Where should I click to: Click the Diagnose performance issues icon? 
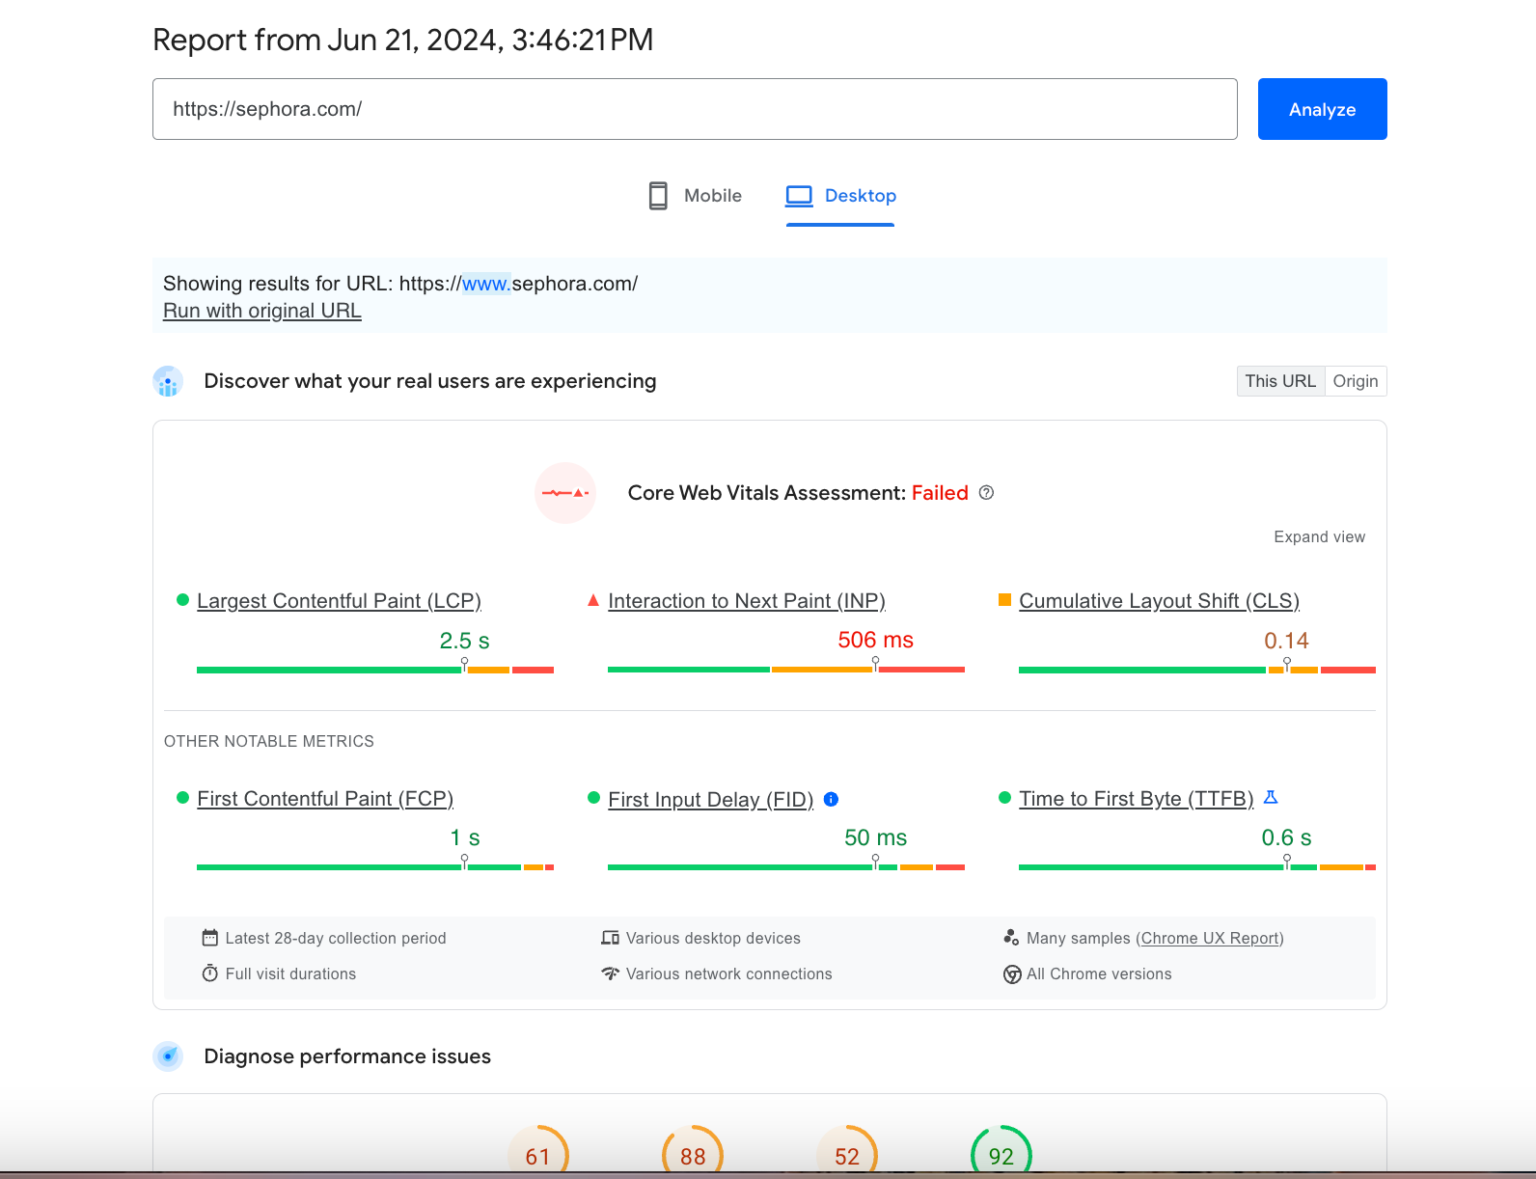coord(168,1056)
